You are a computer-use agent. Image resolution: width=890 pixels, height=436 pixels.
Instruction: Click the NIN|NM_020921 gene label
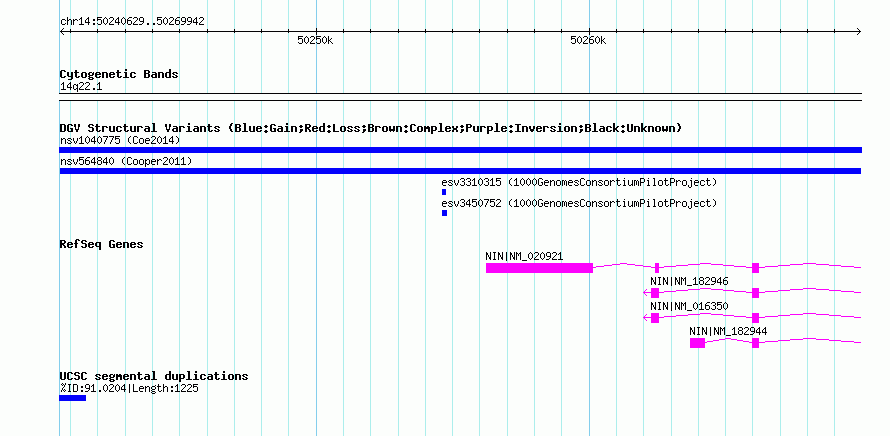point(524,256)
